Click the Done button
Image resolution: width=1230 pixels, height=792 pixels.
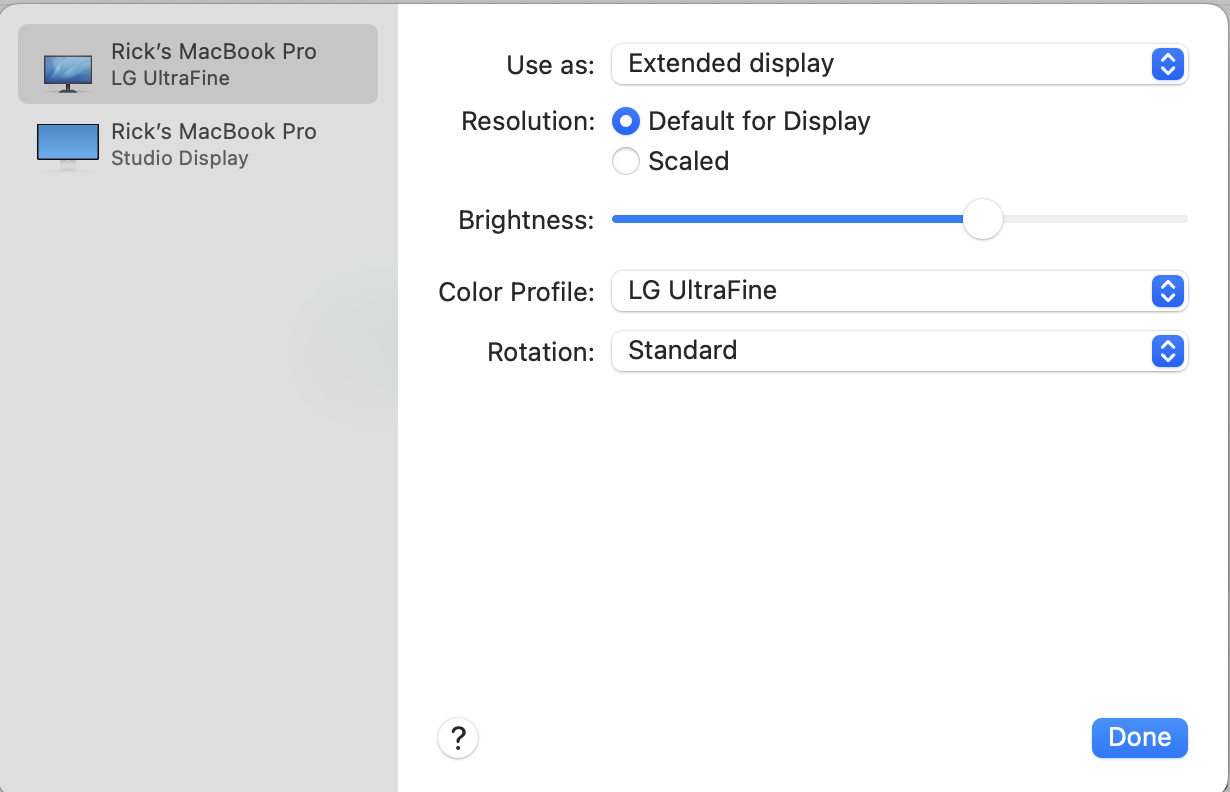[x=1139, y=737]
